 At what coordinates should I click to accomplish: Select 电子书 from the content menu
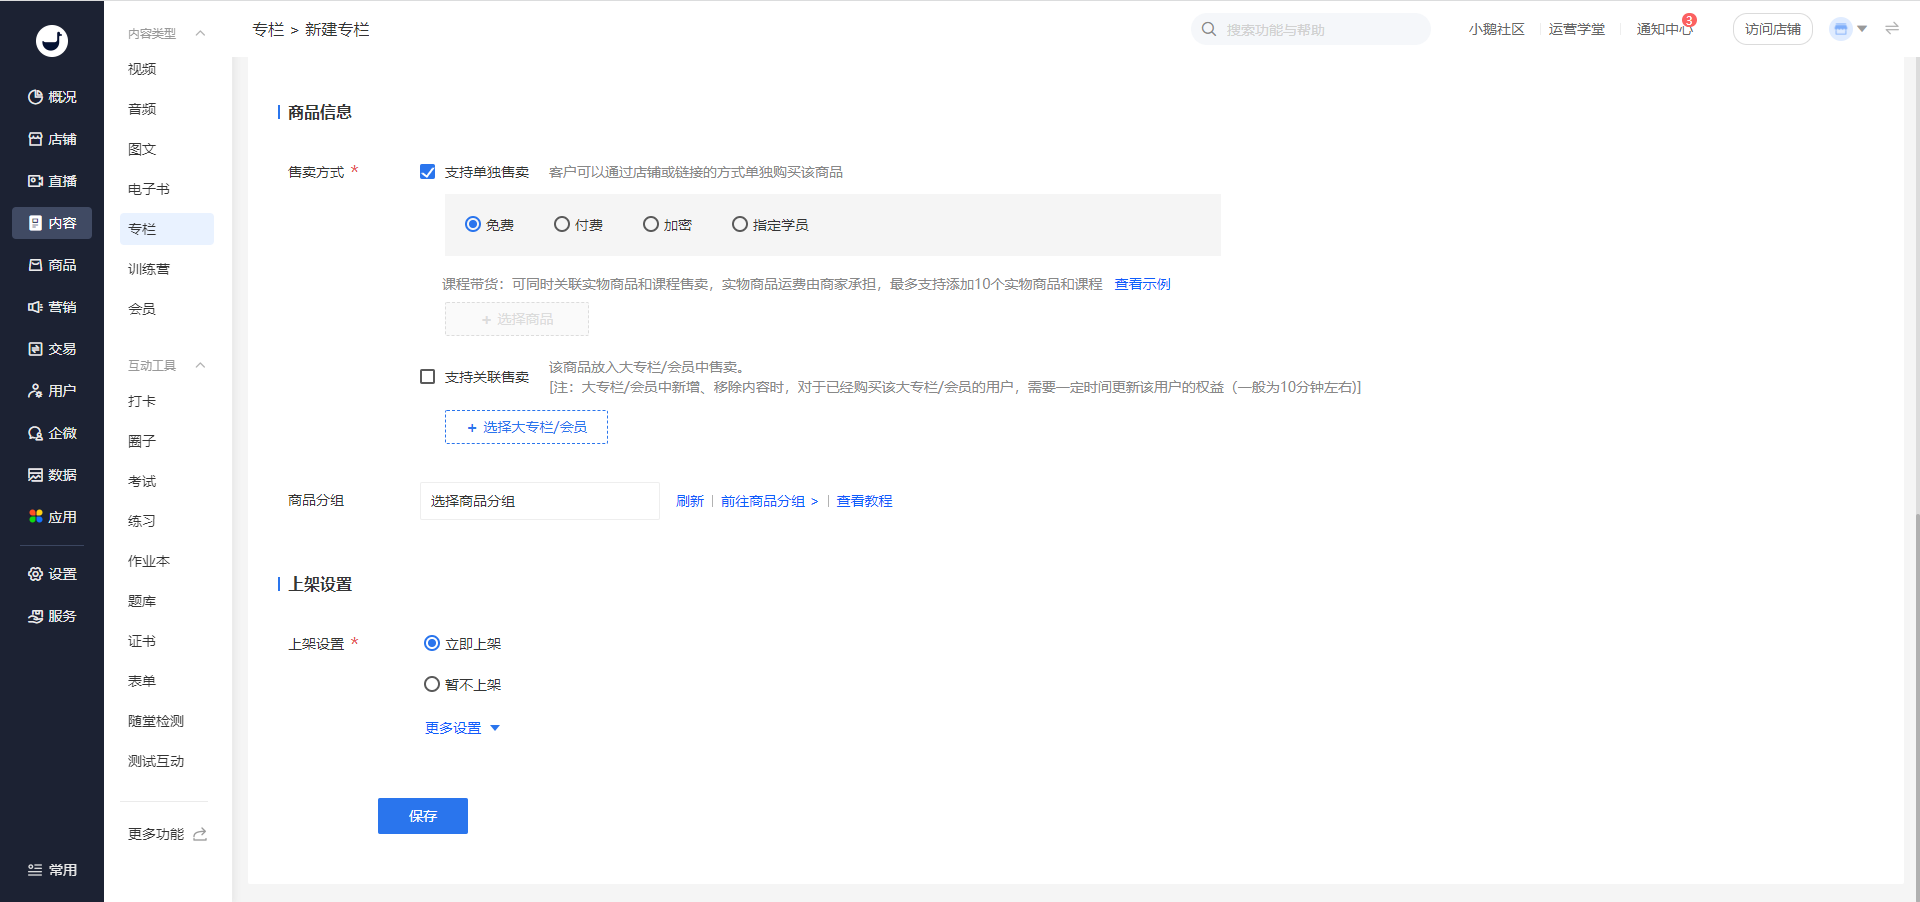[149, 189]
